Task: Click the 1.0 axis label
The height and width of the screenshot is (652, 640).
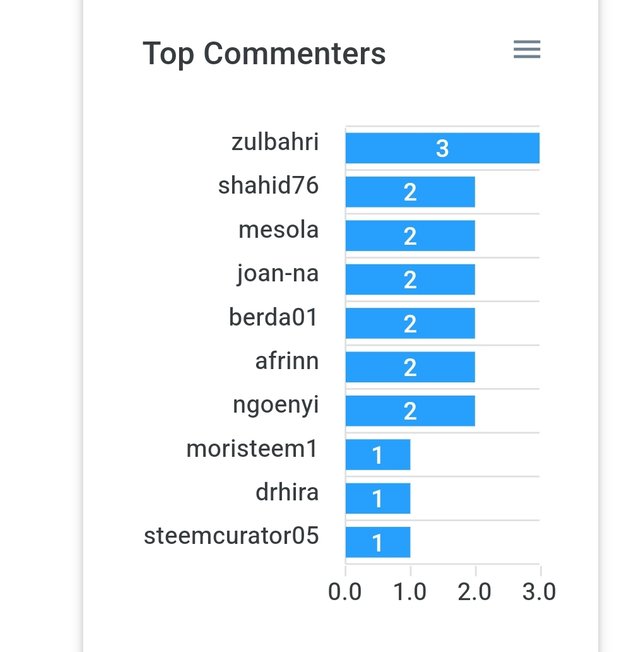Action: click(x=410, y=592)
